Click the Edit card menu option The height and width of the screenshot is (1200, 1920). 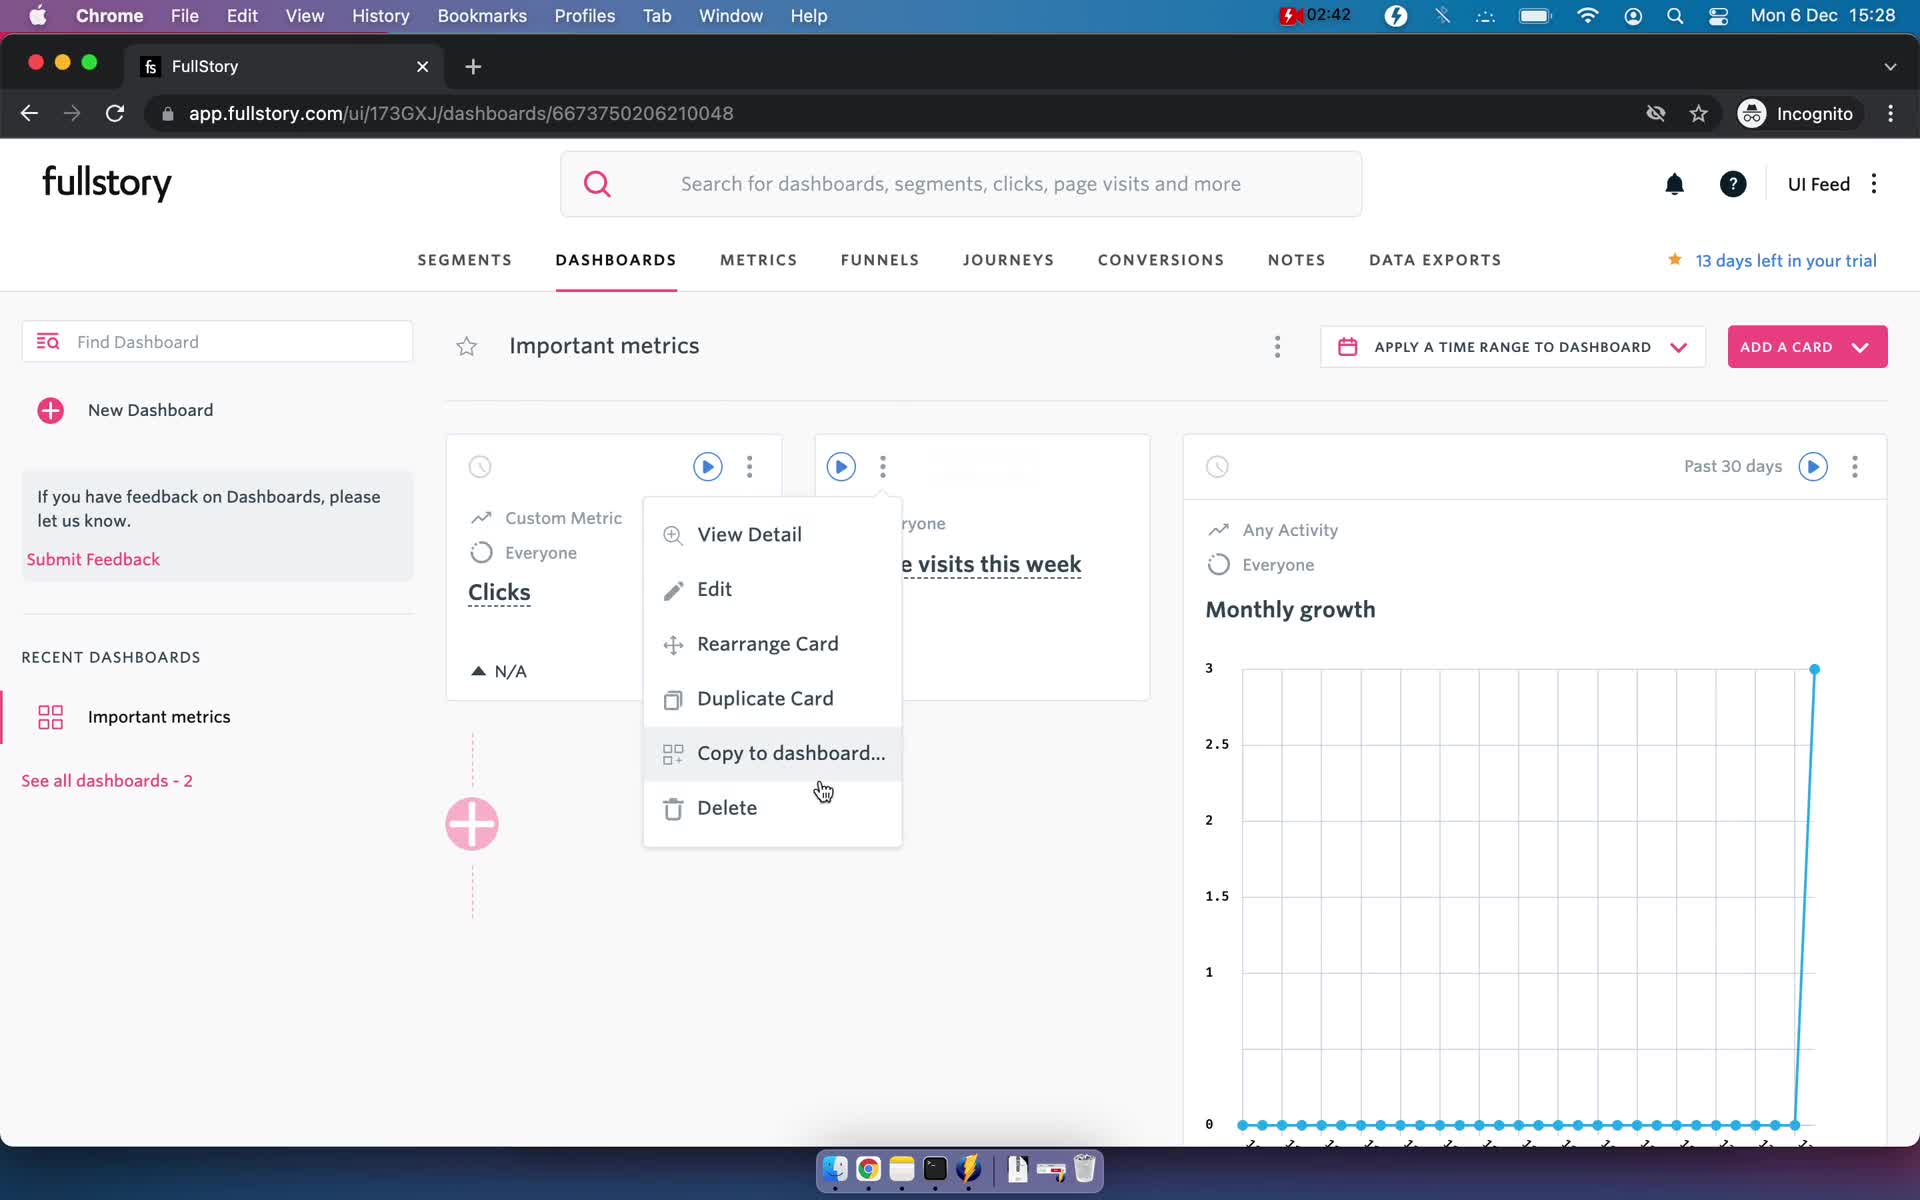(x=715, y=589)
